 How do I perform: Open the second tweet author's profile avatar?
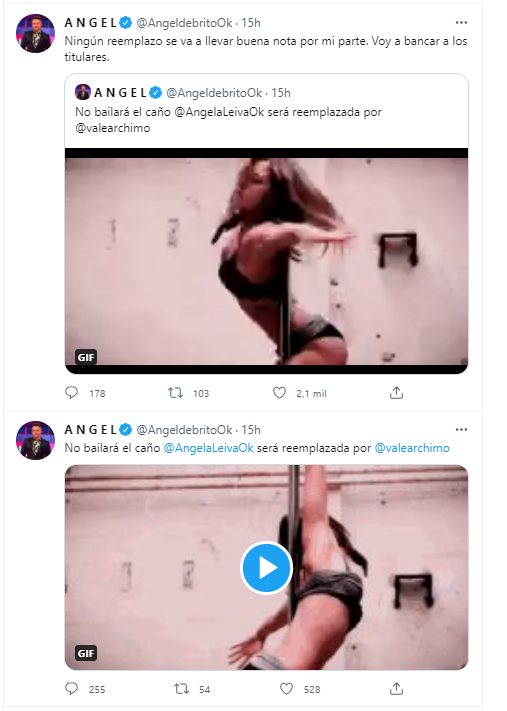35,440
